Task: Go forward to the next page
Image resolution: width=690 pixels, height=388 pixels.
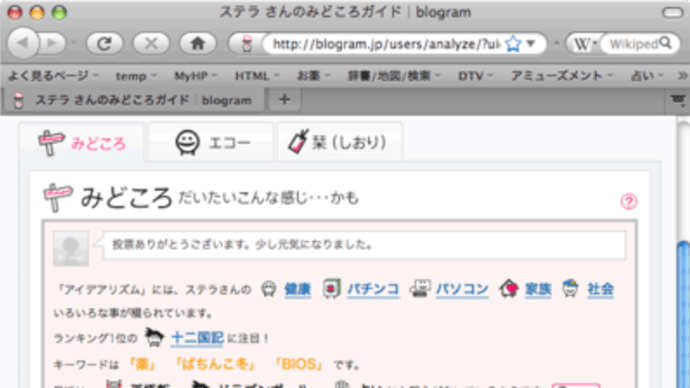Action: (52, 43)
